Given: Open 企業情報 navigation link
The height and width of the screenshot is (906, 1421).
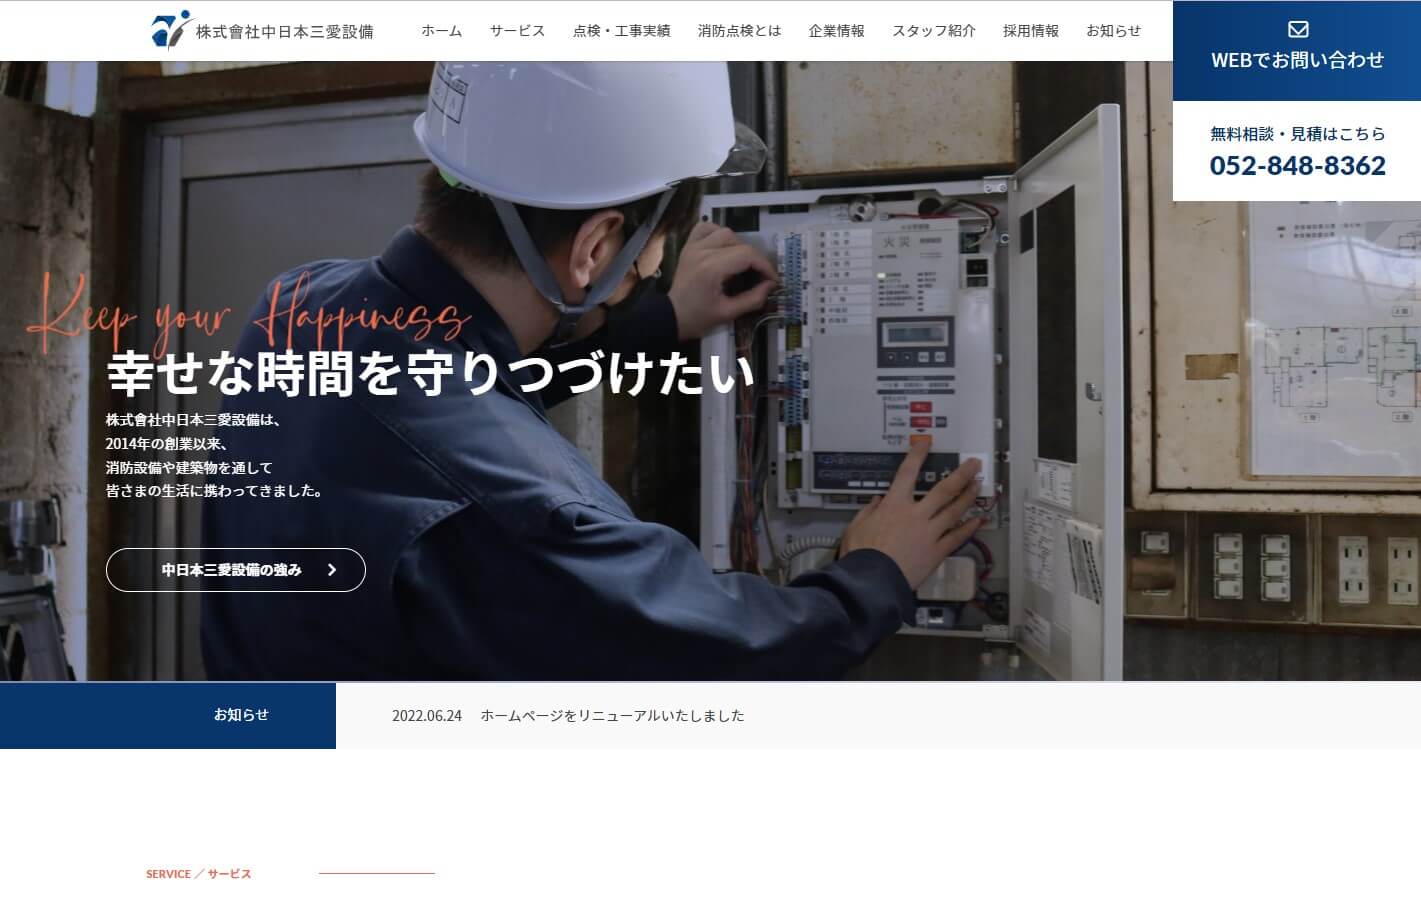Looking at the screenshot, I should [x=836, y=31].
